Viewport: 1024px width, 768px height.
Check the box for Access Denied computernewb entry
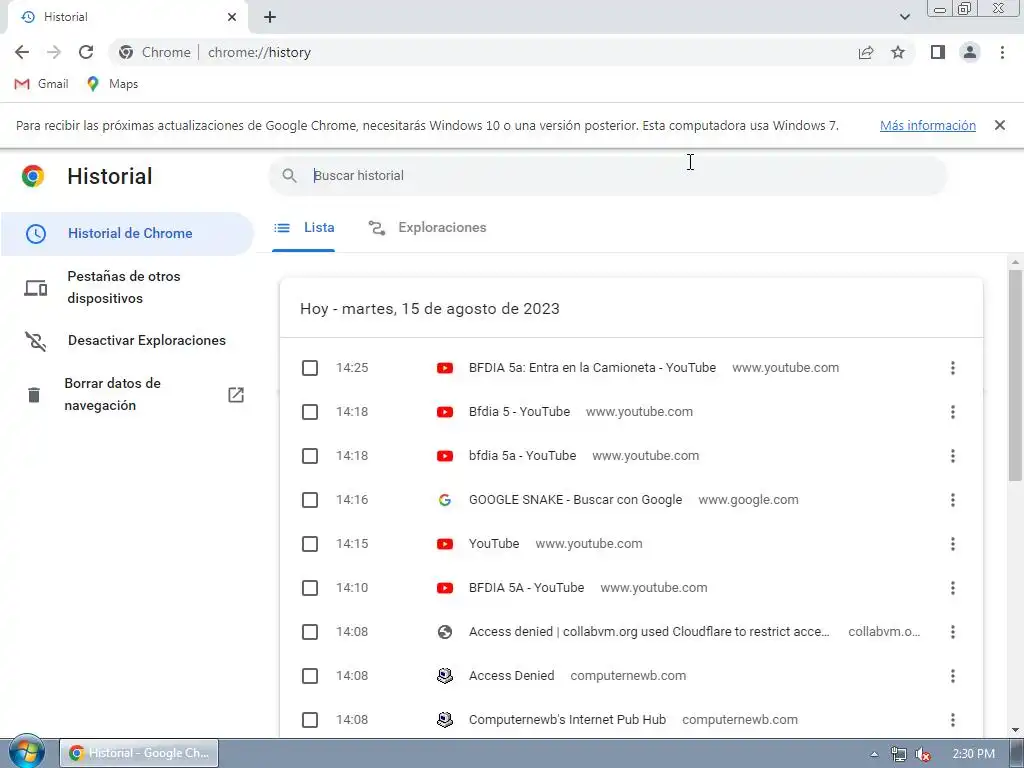point(310,676)
